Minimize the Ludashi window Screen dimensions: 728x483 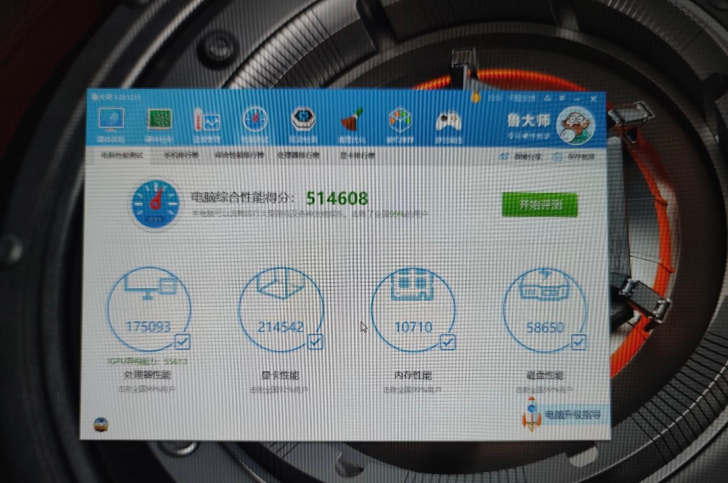pyautogui.click(x=577, y=99)
